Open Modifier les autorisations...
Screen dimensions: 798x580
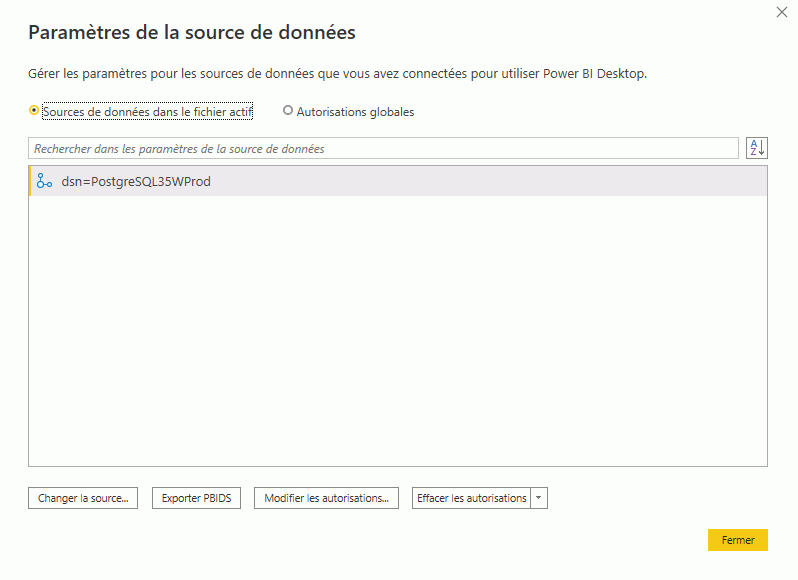326,498
